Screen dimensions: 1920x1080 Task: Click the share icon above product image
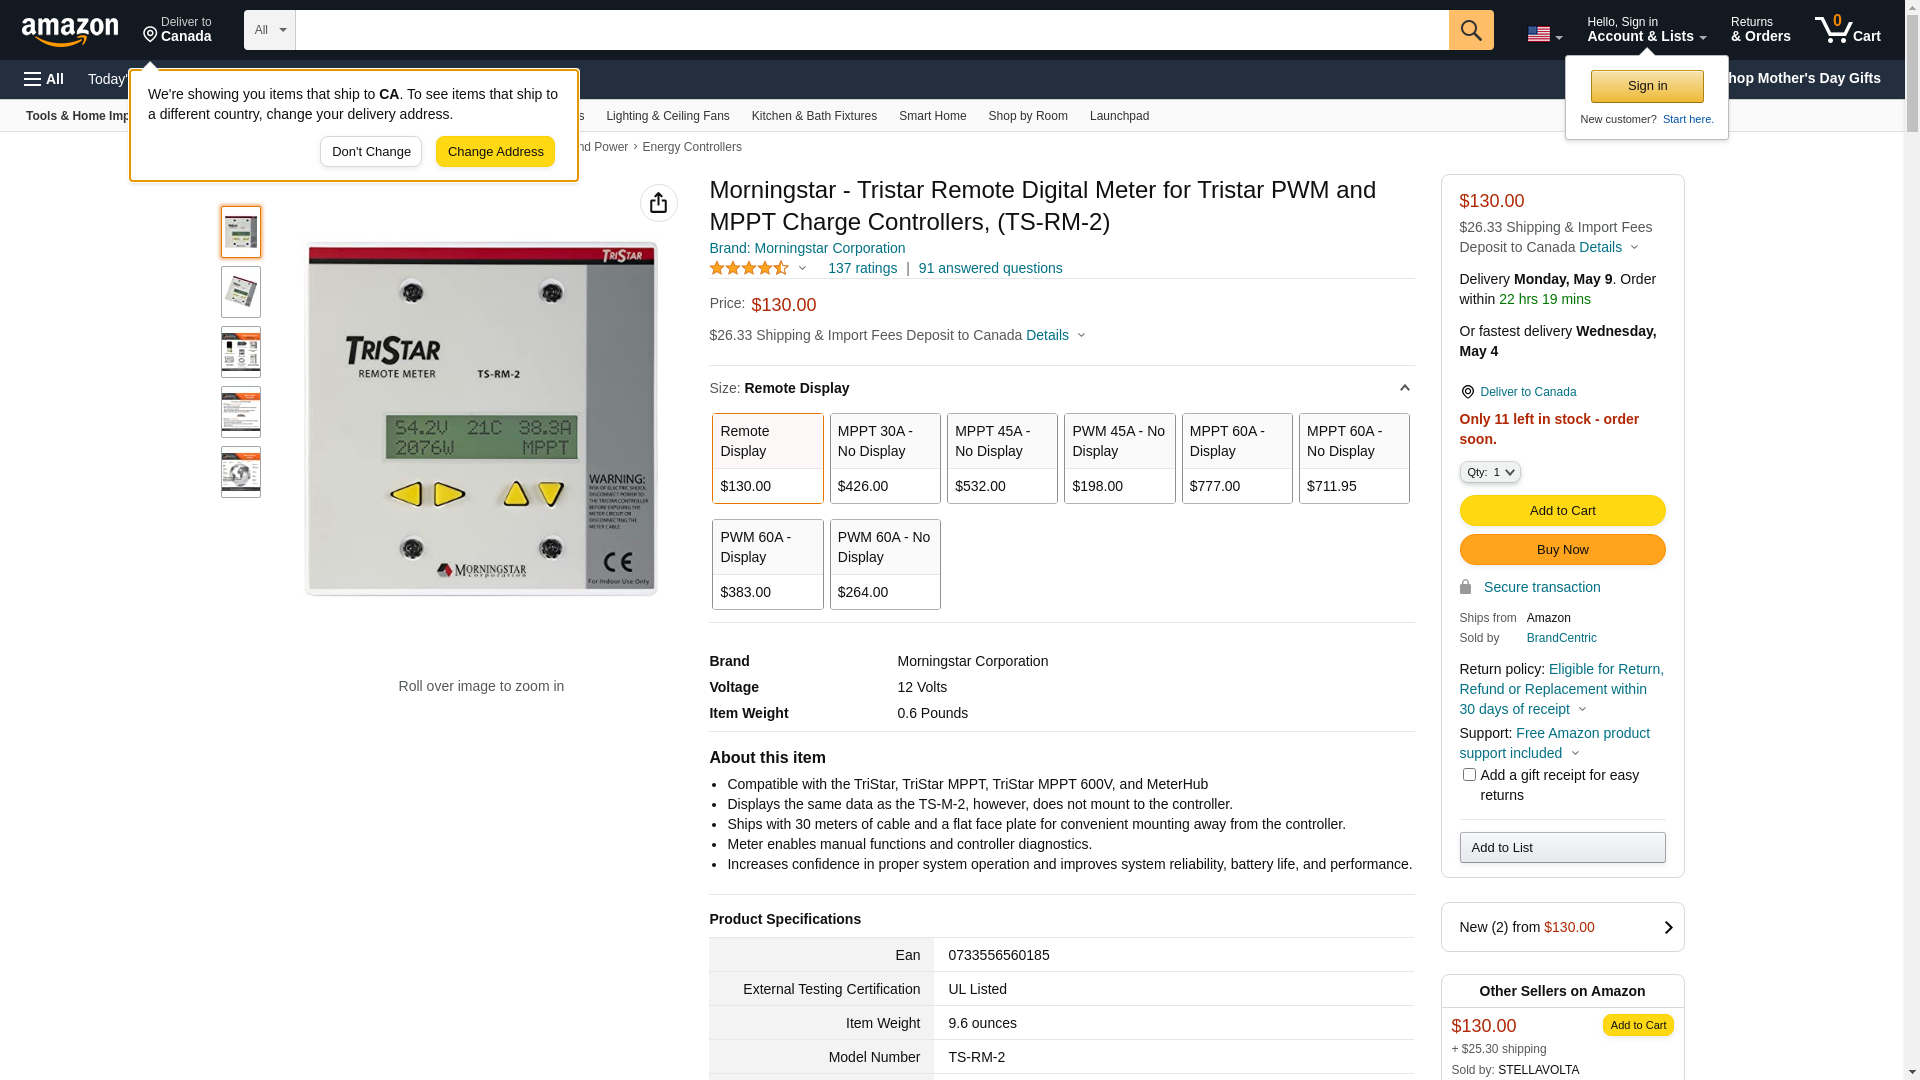click(658, 203)
